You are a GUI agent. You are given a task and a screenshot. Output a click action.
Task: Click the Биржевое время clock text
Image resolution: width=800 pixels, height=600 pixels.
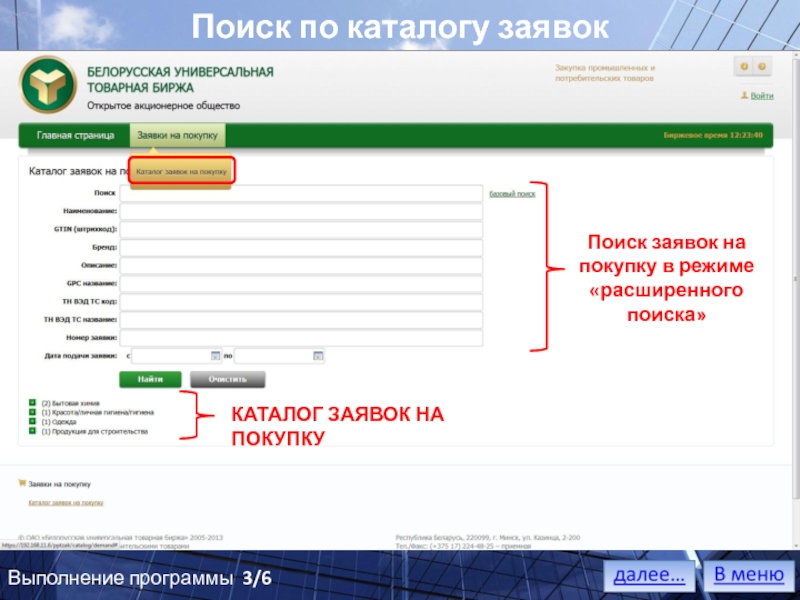pos(713,135)
